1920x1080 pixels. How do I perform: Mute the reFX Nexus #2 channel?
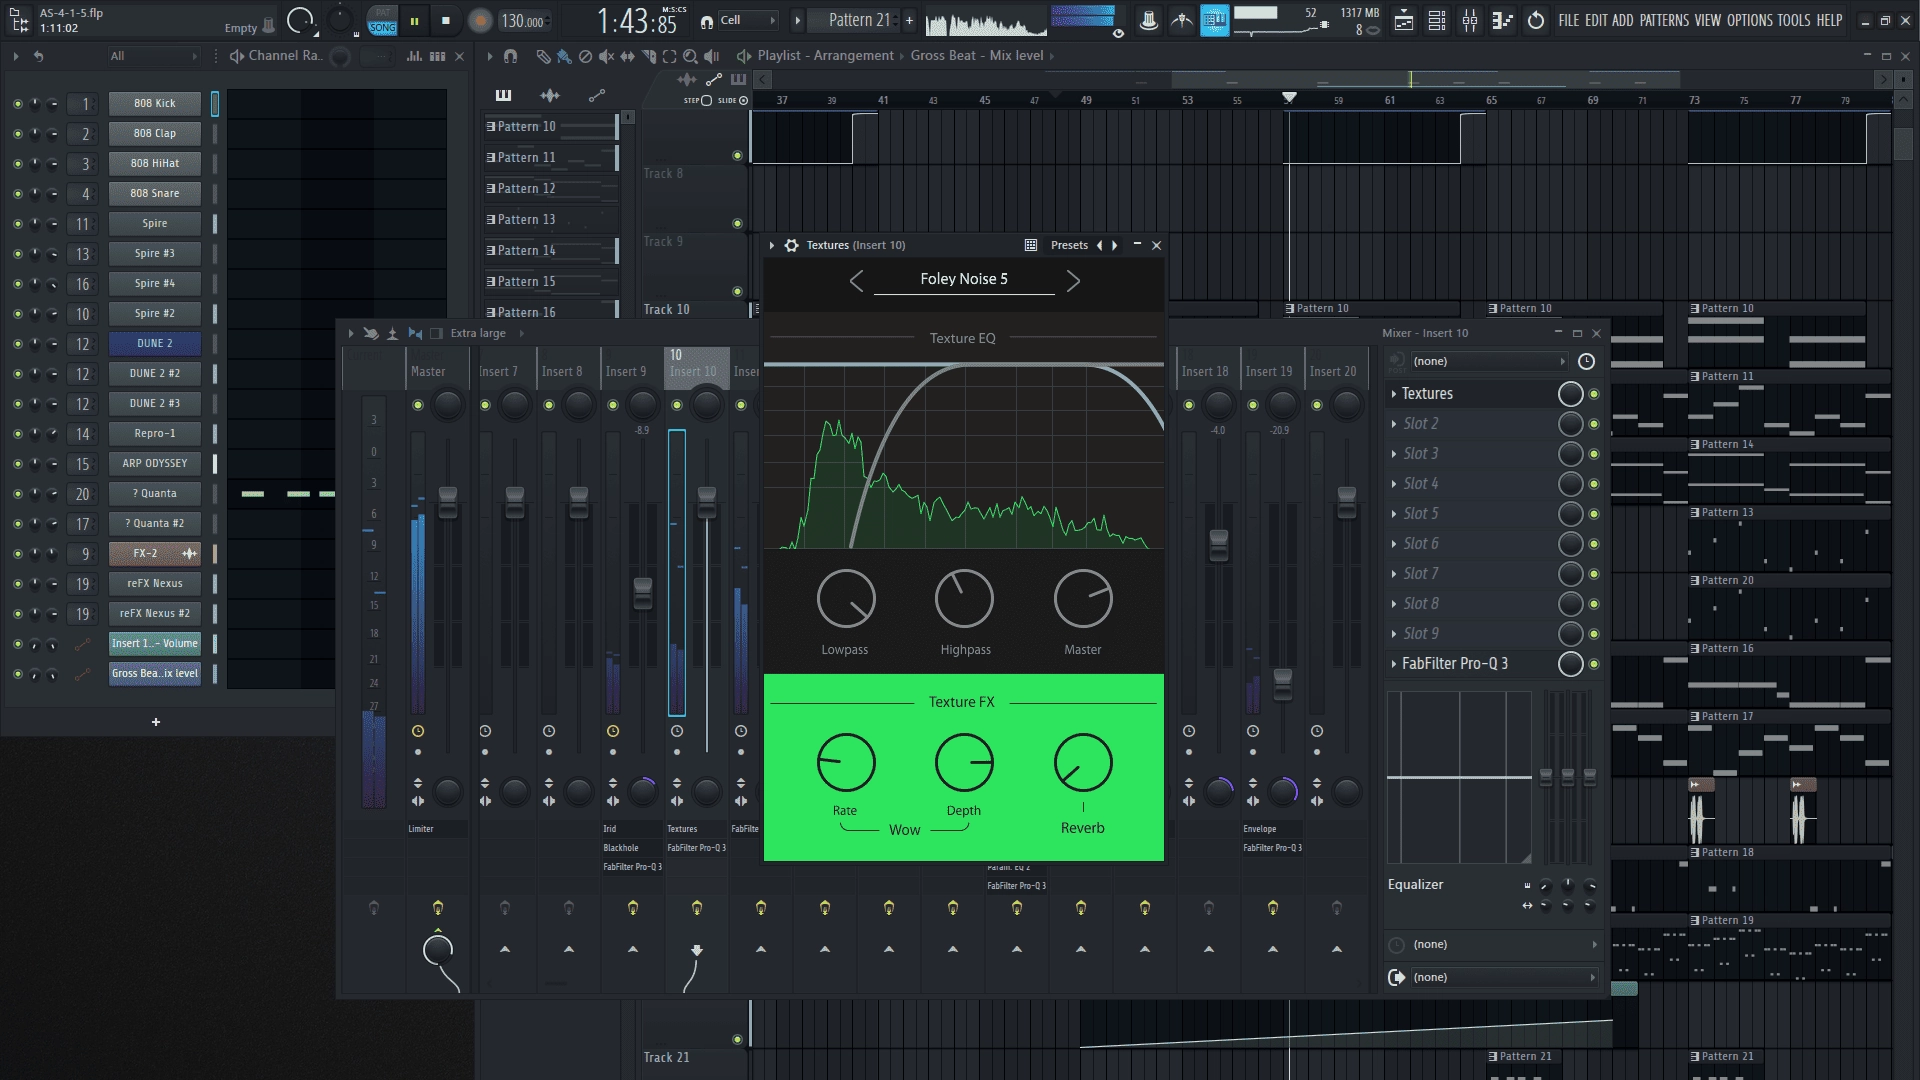pyautogui.click(x=17, y=613)
